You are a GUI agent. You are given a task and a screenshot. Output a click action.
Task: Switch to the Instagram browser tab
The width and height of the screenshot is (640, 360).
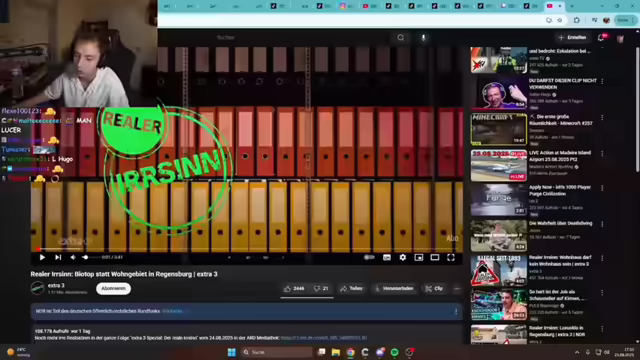346,6
